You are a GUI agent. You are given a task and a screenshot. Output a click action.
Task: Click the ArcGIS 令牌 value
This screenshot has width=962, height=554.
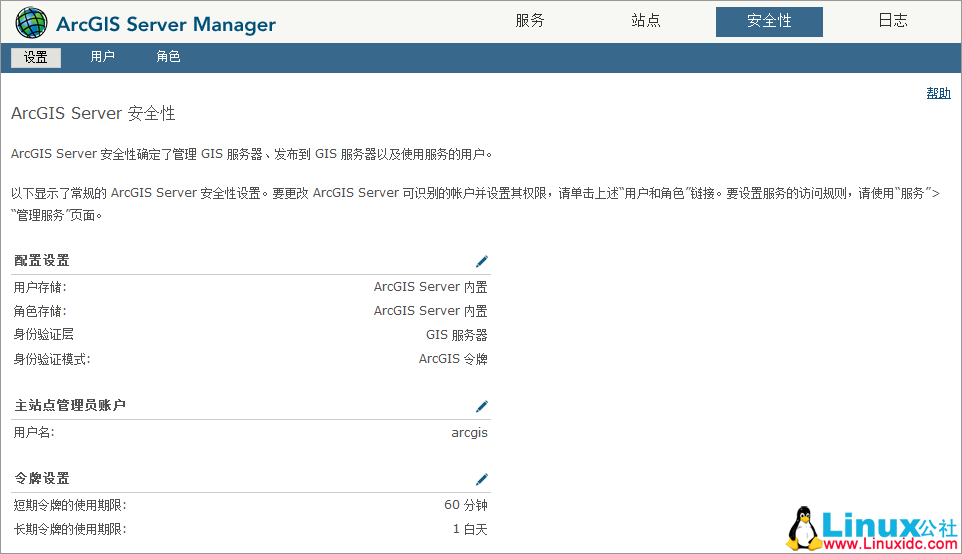tap(453, 359)
